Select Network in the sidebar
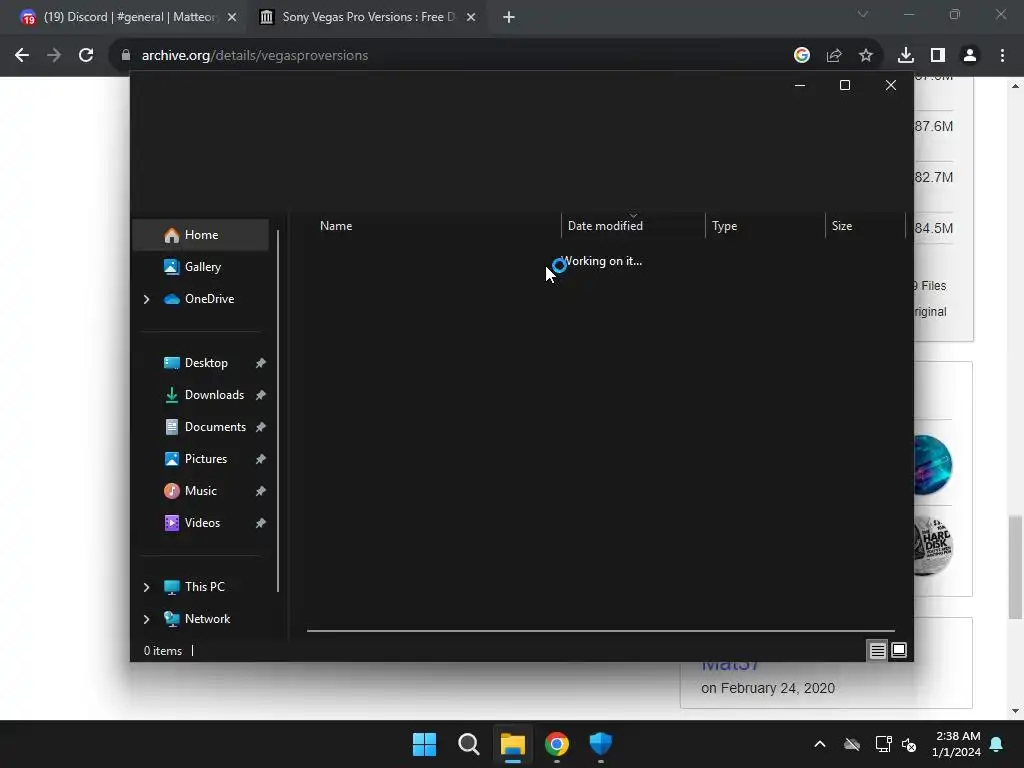 [207, 619]
